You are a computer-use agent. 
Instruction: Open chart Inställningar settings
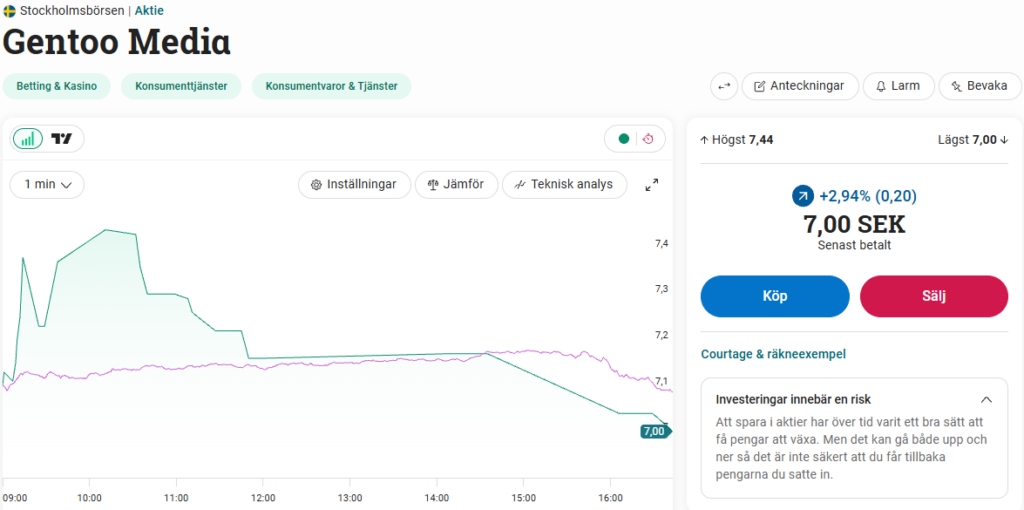(x=354, y=185)
